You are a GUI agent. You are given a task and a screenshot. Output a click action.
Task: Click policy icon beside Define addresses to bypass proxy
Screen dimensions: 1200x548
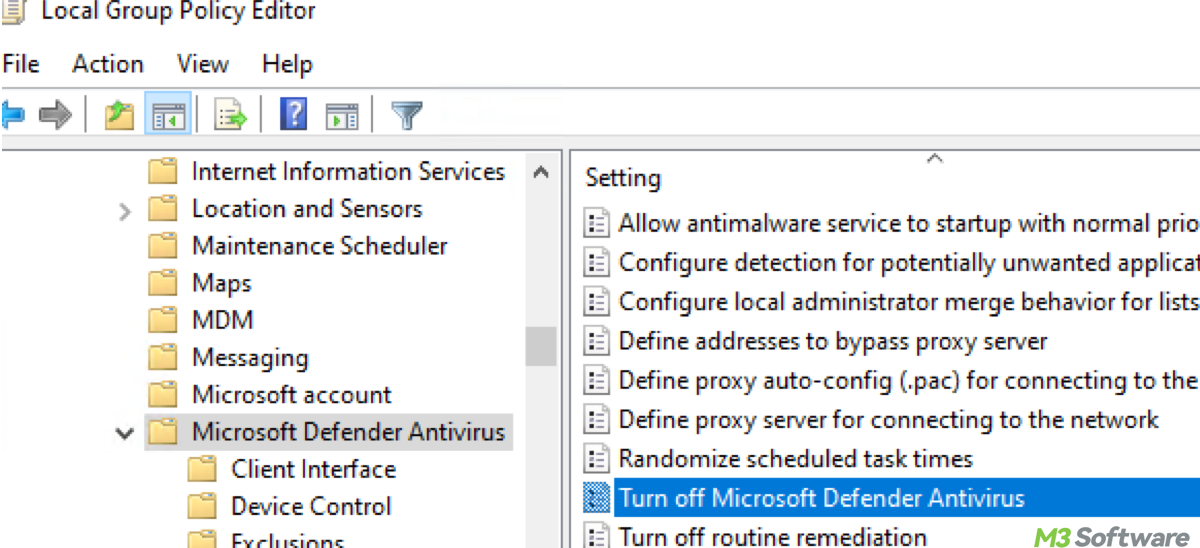point(597,341)
